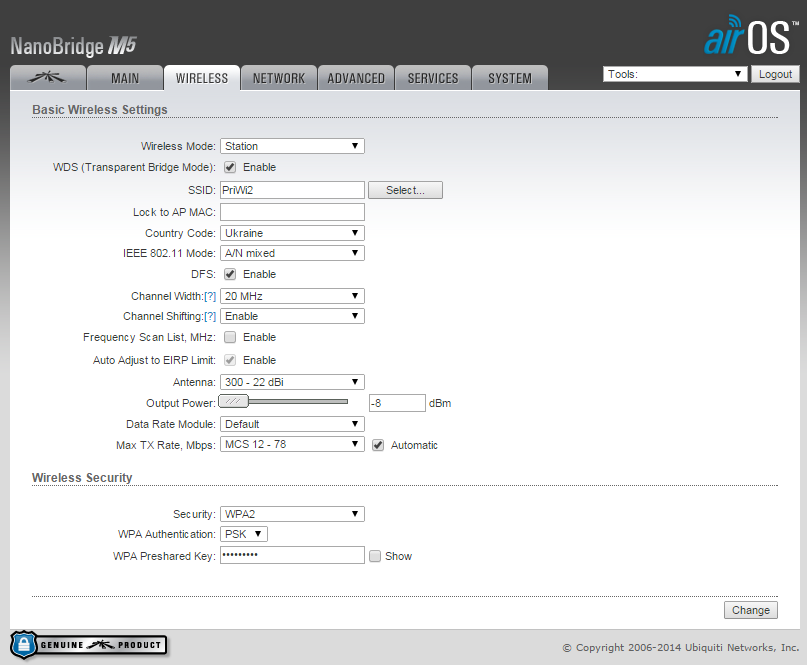
Task: Click the Output Power dBm field
Action: click(397, 403)
